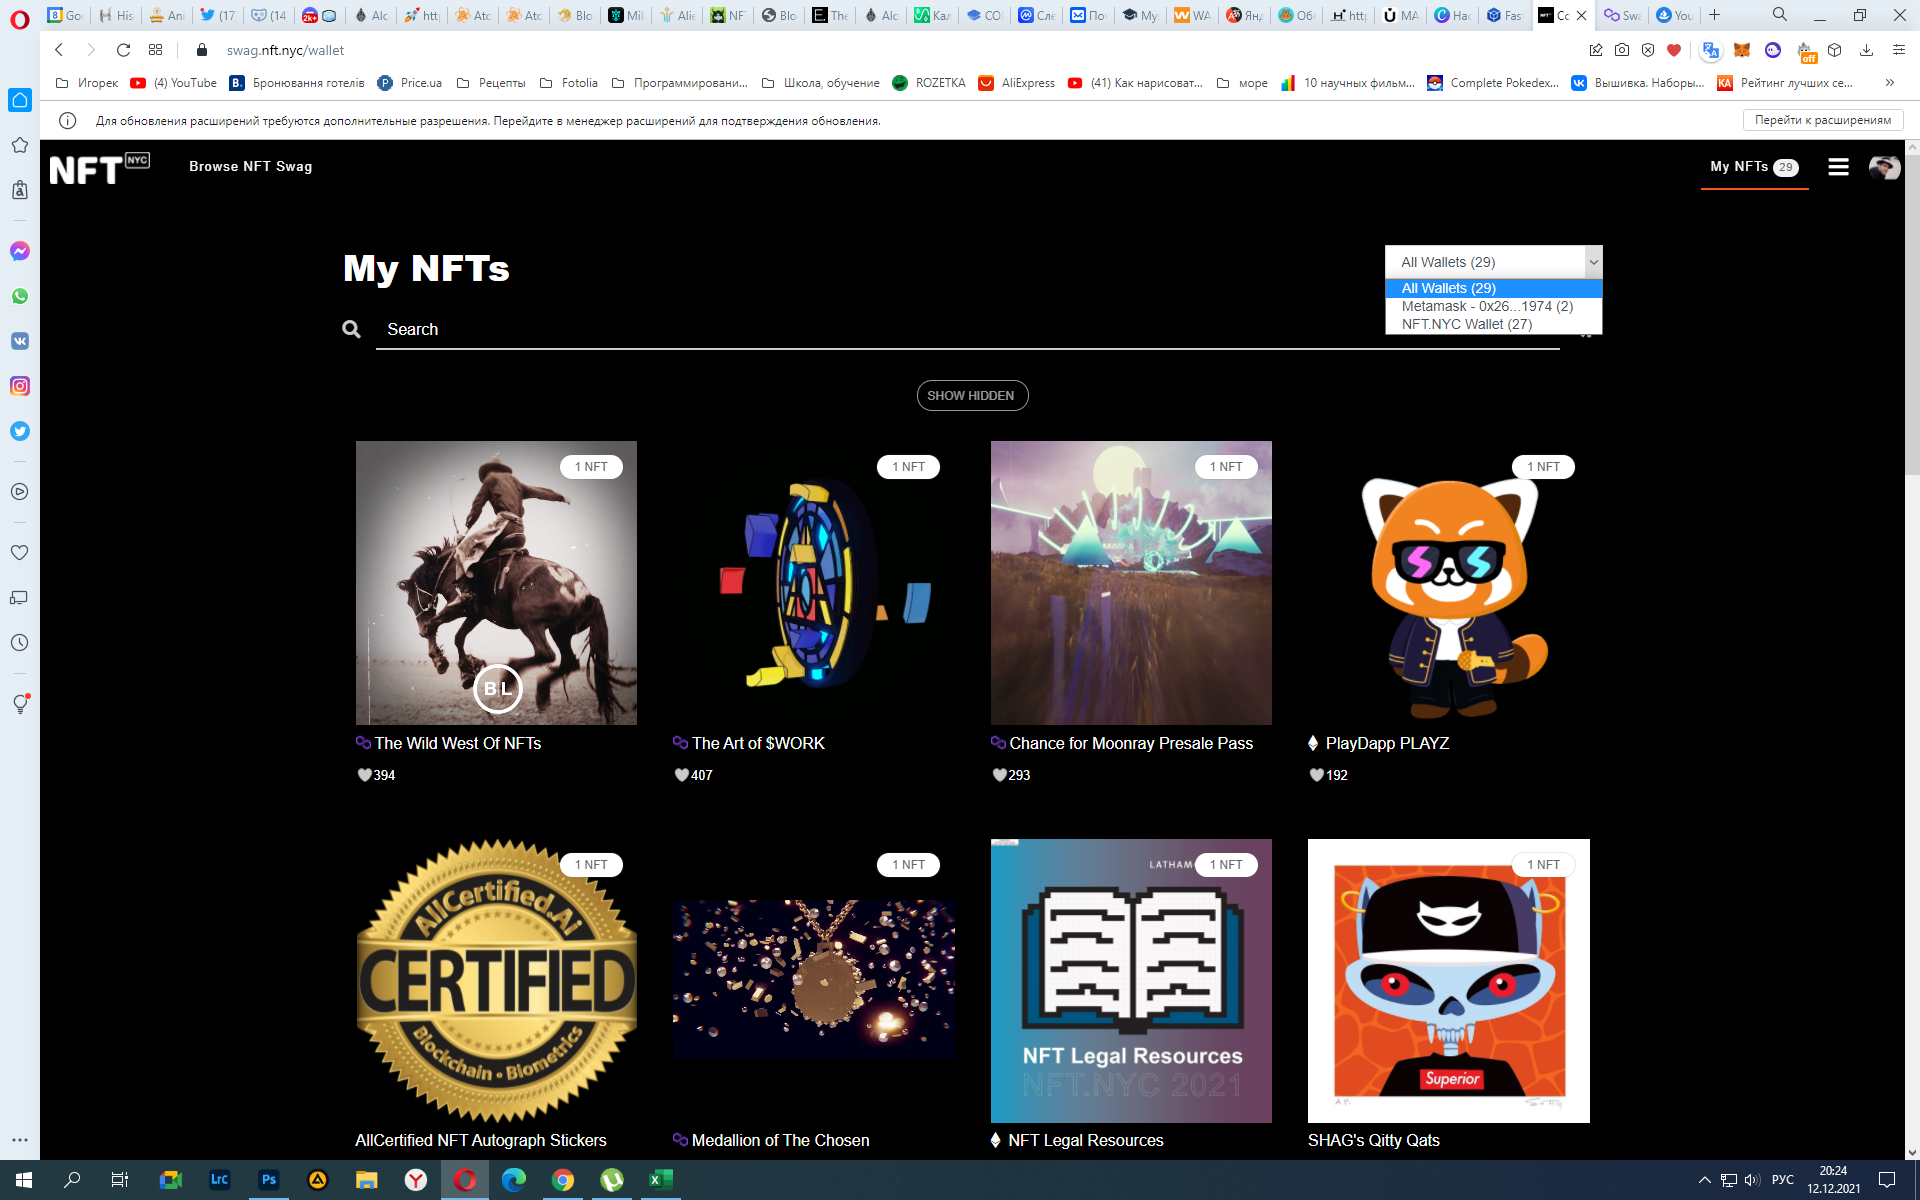The width and height of the screenshot is (1920, 1200).
Task: Open the Google Translate extension
Action: (1710, 50)
